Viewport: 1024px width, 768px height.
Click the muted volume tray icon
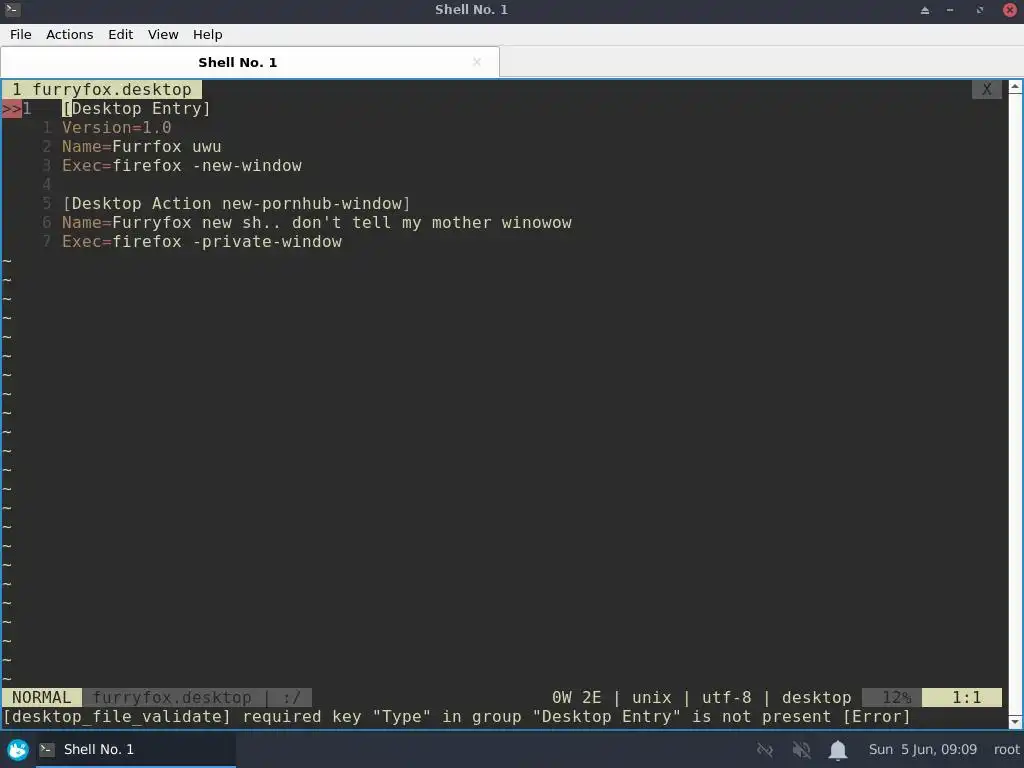pos(801,750)
